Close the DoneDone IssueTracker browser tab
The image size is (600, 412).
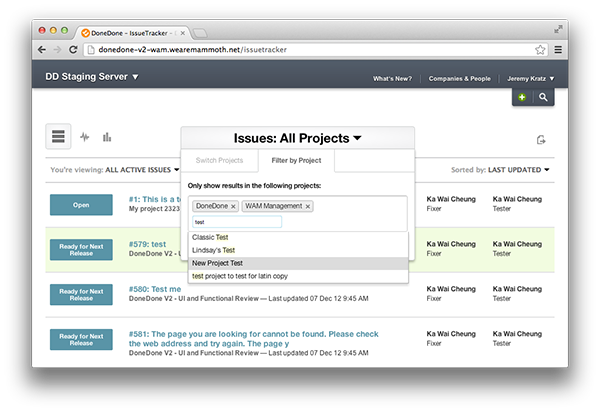tap(183, 33)
